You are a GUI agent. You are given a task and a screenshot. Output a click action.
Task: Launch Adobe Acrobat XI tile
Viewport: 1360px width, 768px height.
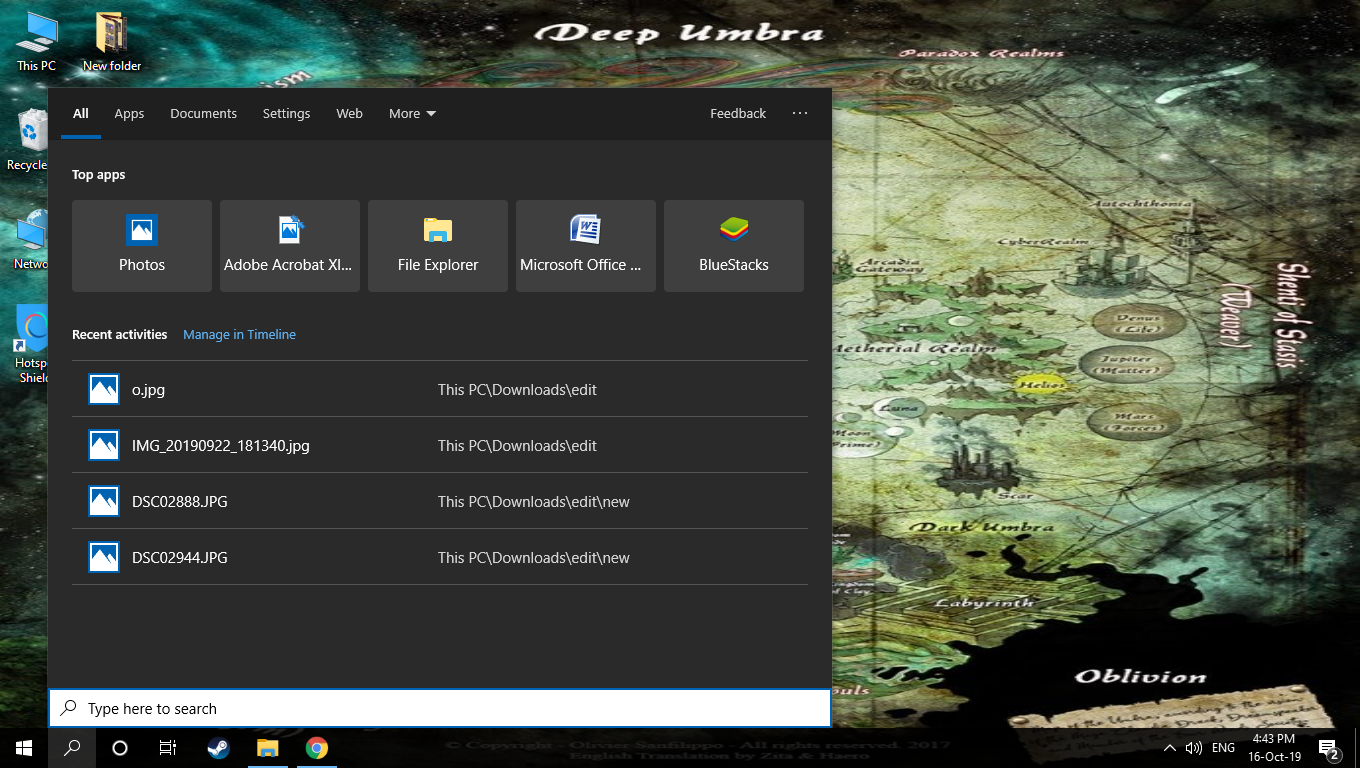point(290,246)
